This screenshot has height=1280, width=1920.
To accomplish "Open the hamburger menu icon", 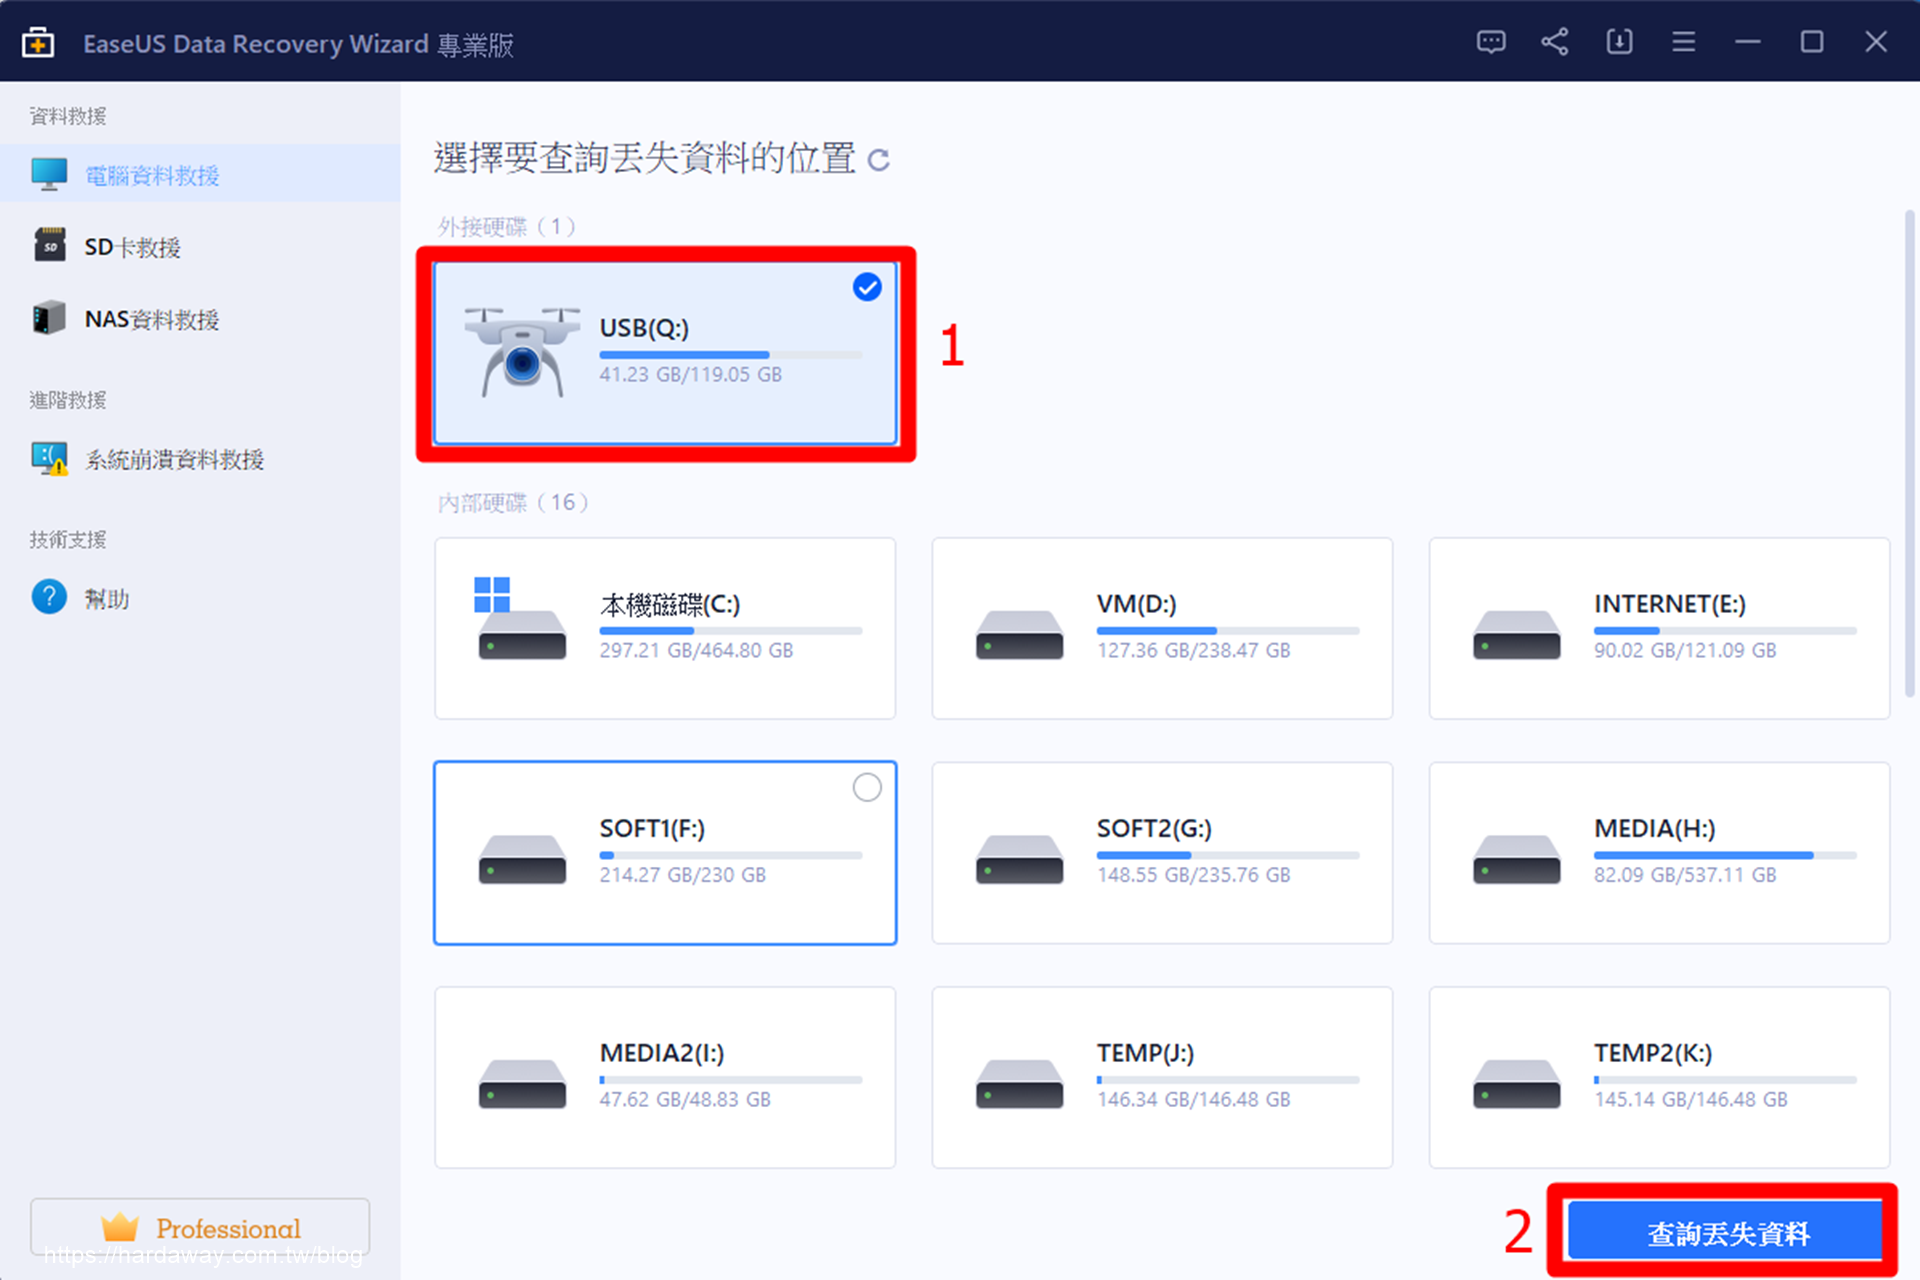I will coord(1684,42).
